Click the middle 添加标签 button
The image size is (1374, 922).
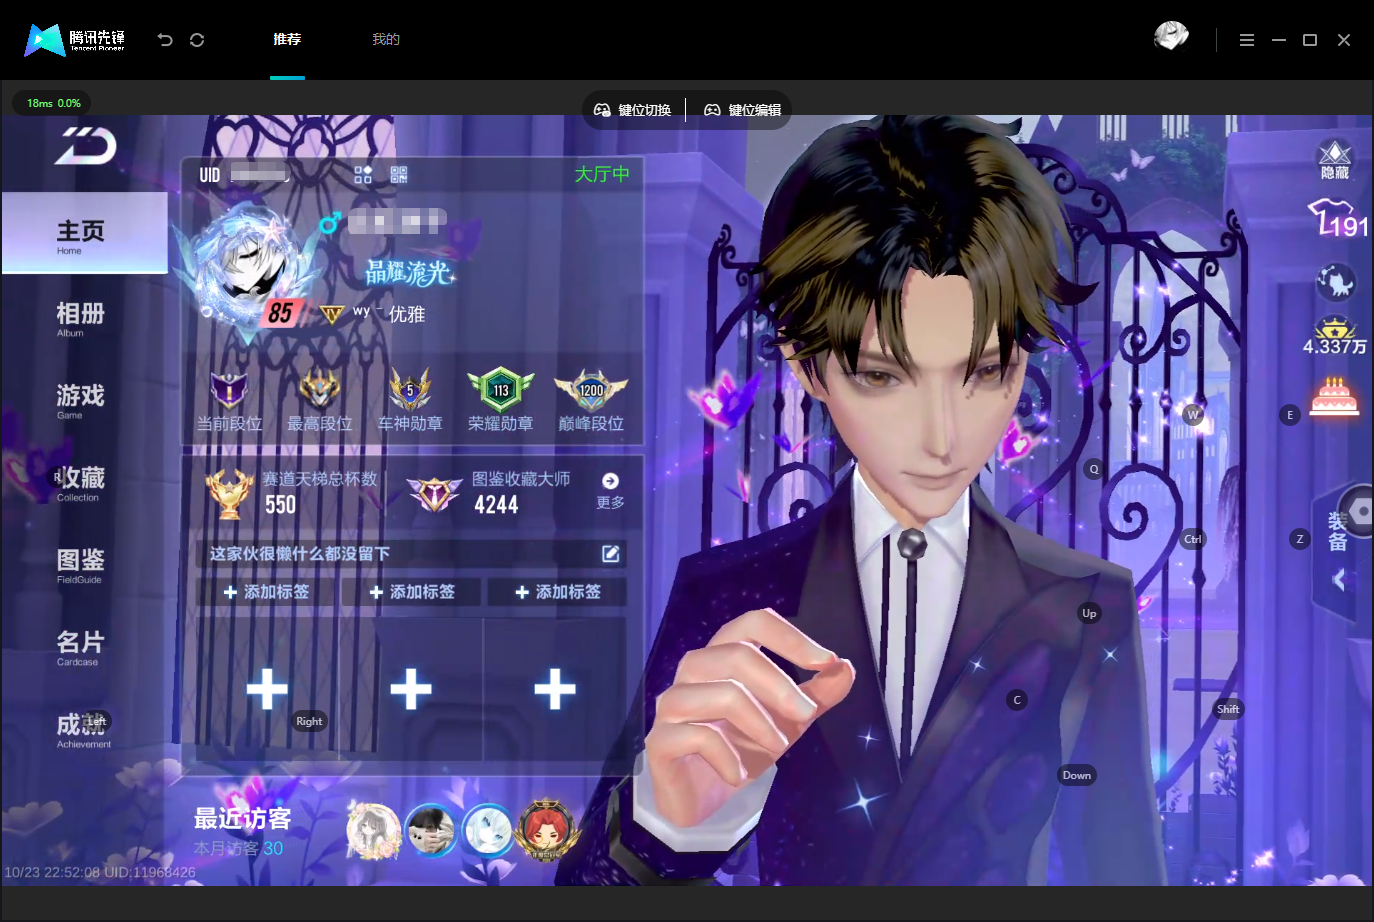click(x=411, y=592)
